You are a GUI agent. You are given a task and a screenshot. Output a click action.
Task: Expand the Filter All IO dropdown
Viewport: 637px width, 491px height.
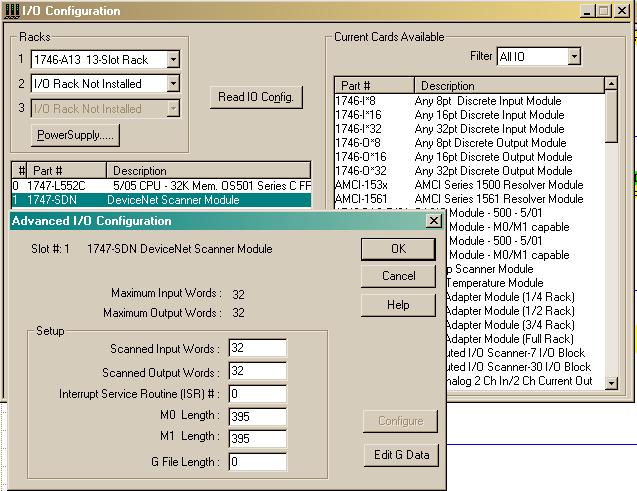point(574,56)
